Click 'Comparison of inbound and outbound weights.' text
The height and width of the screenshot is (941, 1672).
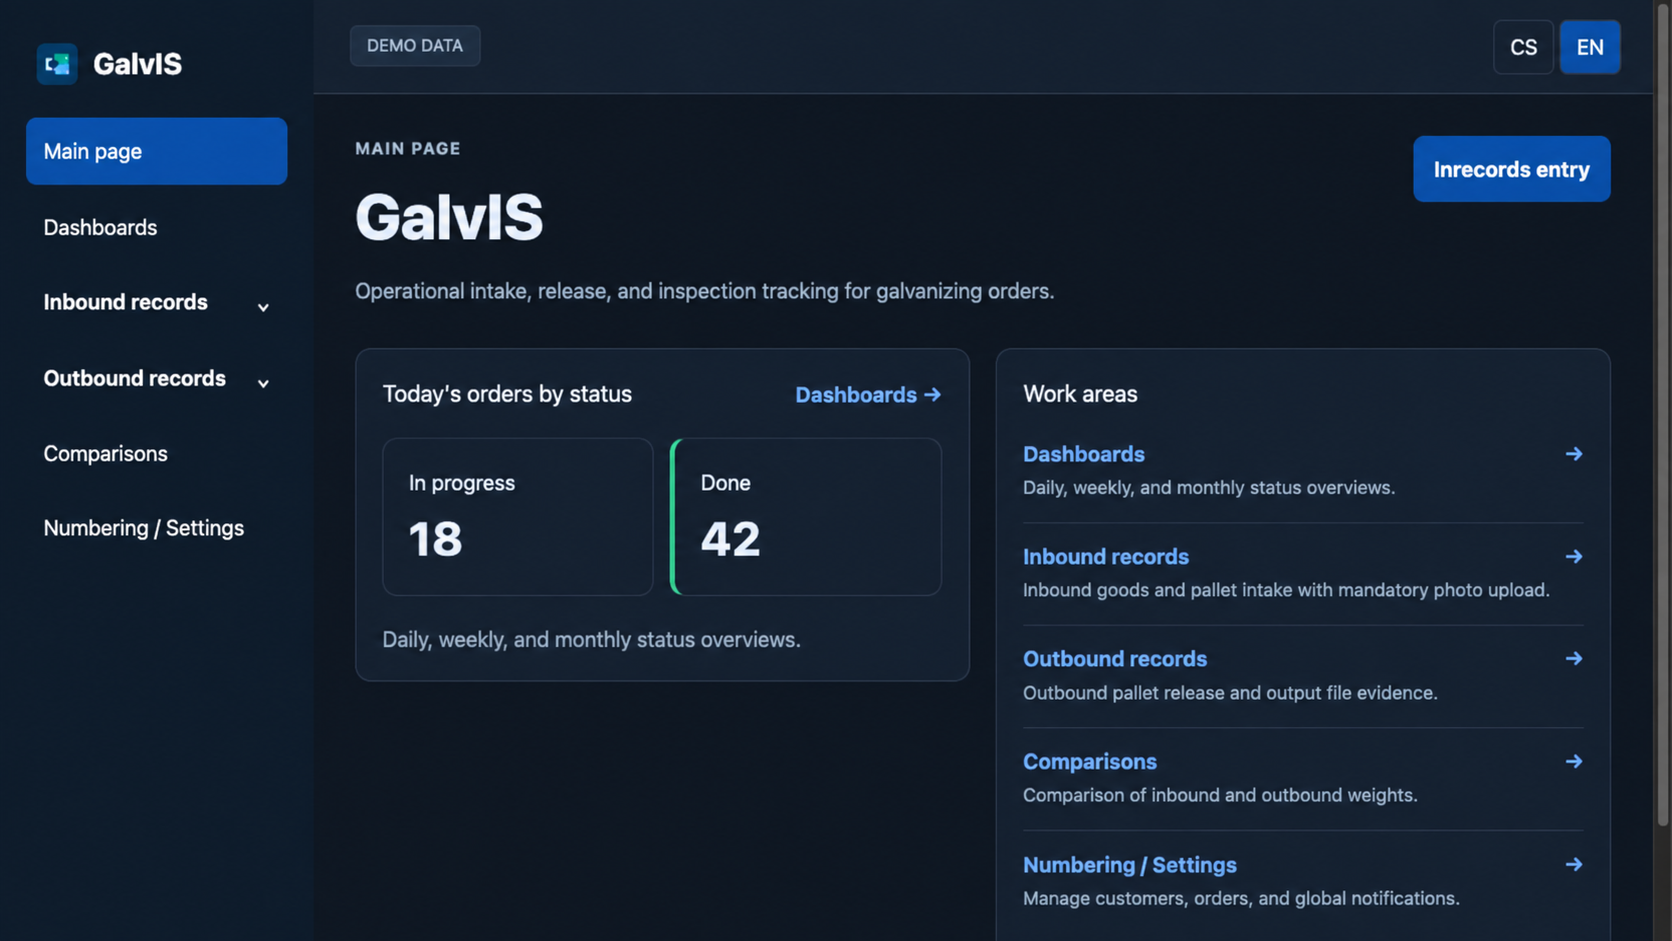click(x=1220, y=796)
